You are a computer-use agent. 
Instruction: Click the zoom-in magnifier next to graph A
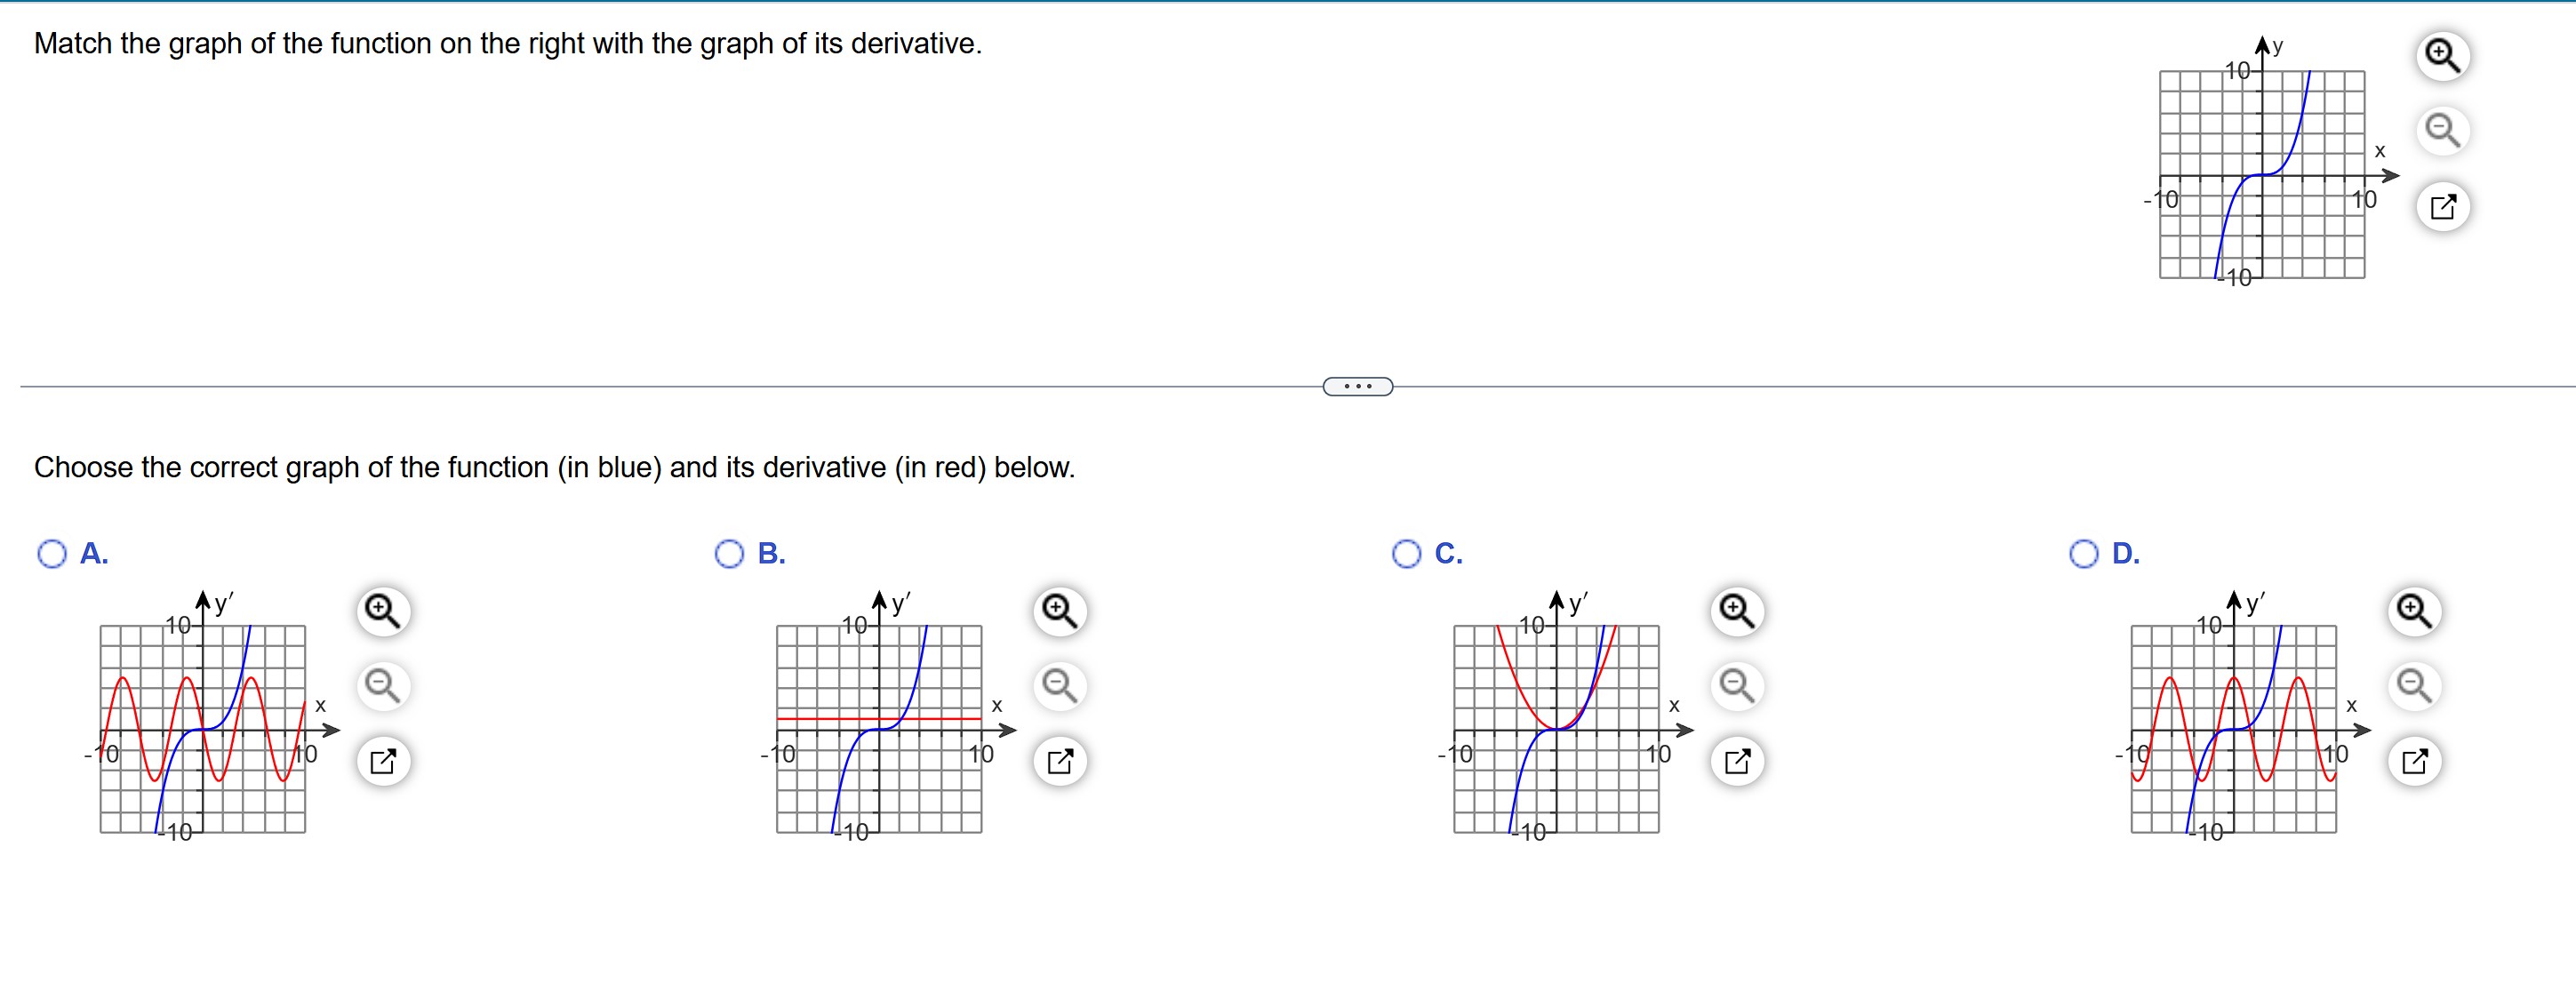382,609
